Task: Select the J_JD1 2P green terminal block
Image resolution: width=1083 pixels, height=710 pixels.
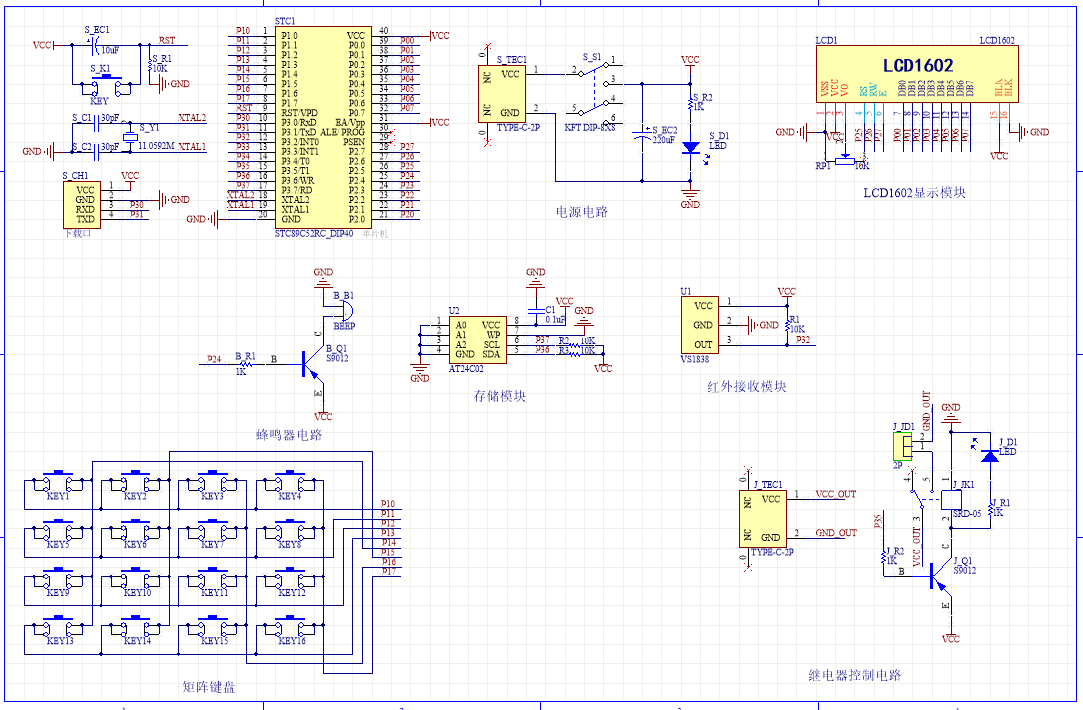Action: tap(903, 447)
